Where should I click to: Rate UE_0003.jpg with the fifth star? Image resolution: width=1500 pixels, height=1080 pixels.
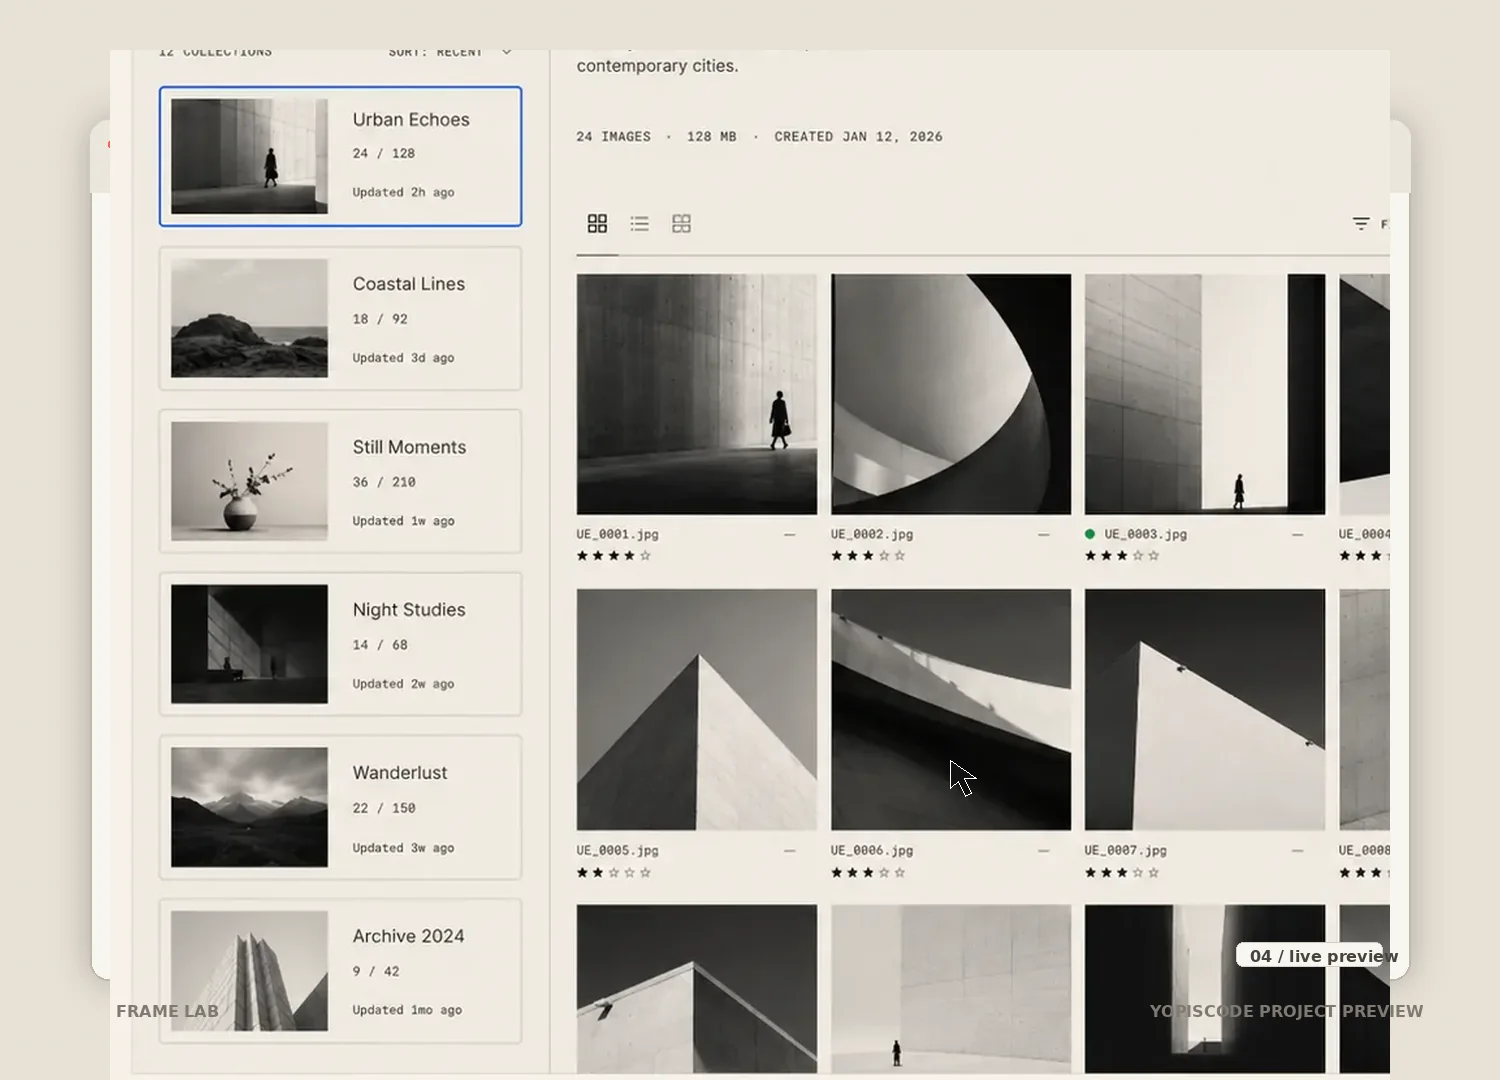(x=1154, y=556)
